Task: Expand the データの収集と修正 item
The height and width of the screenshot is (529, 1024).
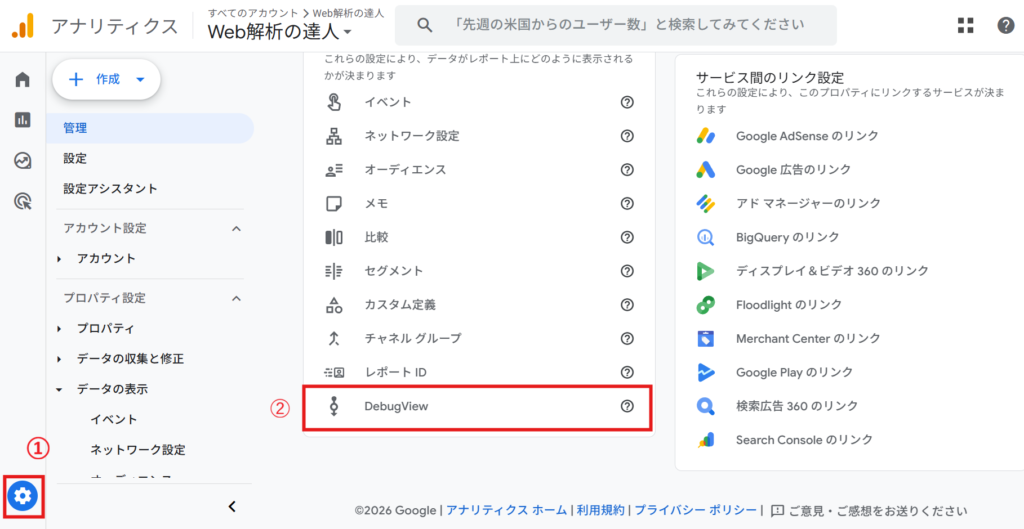Action: pos(59,359)
